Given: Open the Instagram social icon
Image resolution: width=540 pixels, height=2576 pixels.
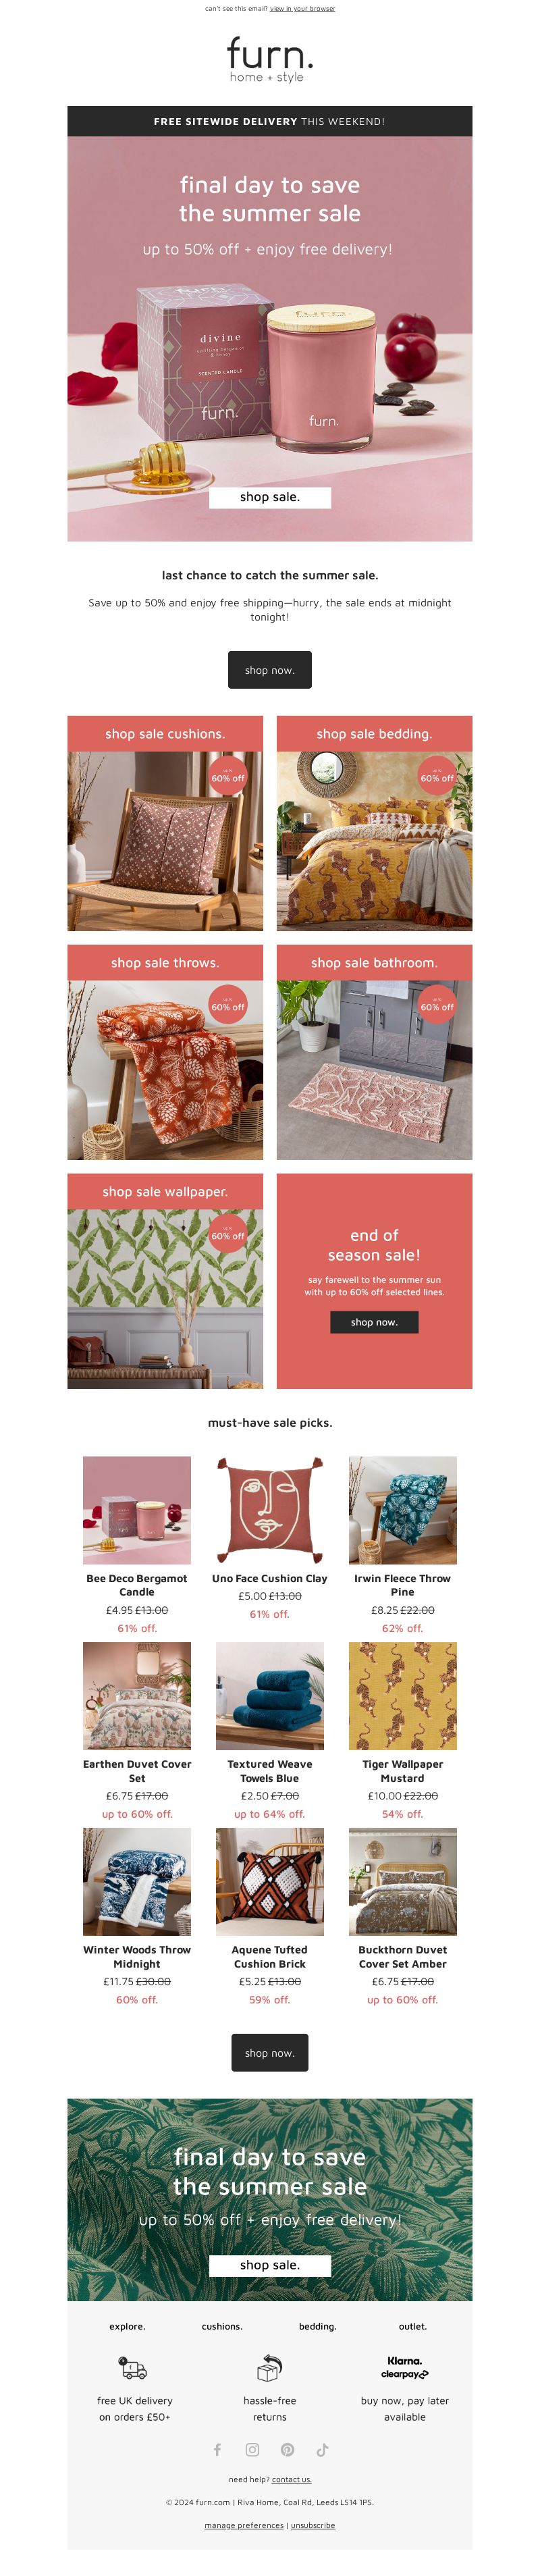Looking at the screenshot, I should [x=252, y=2449].
